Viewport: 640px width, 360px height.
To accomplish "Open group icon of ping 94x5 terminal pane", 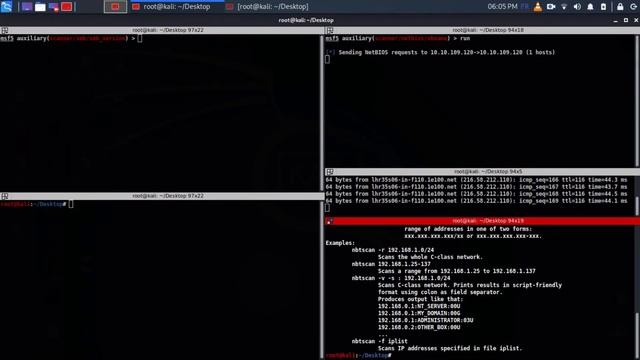I will [x=330, y=172].
